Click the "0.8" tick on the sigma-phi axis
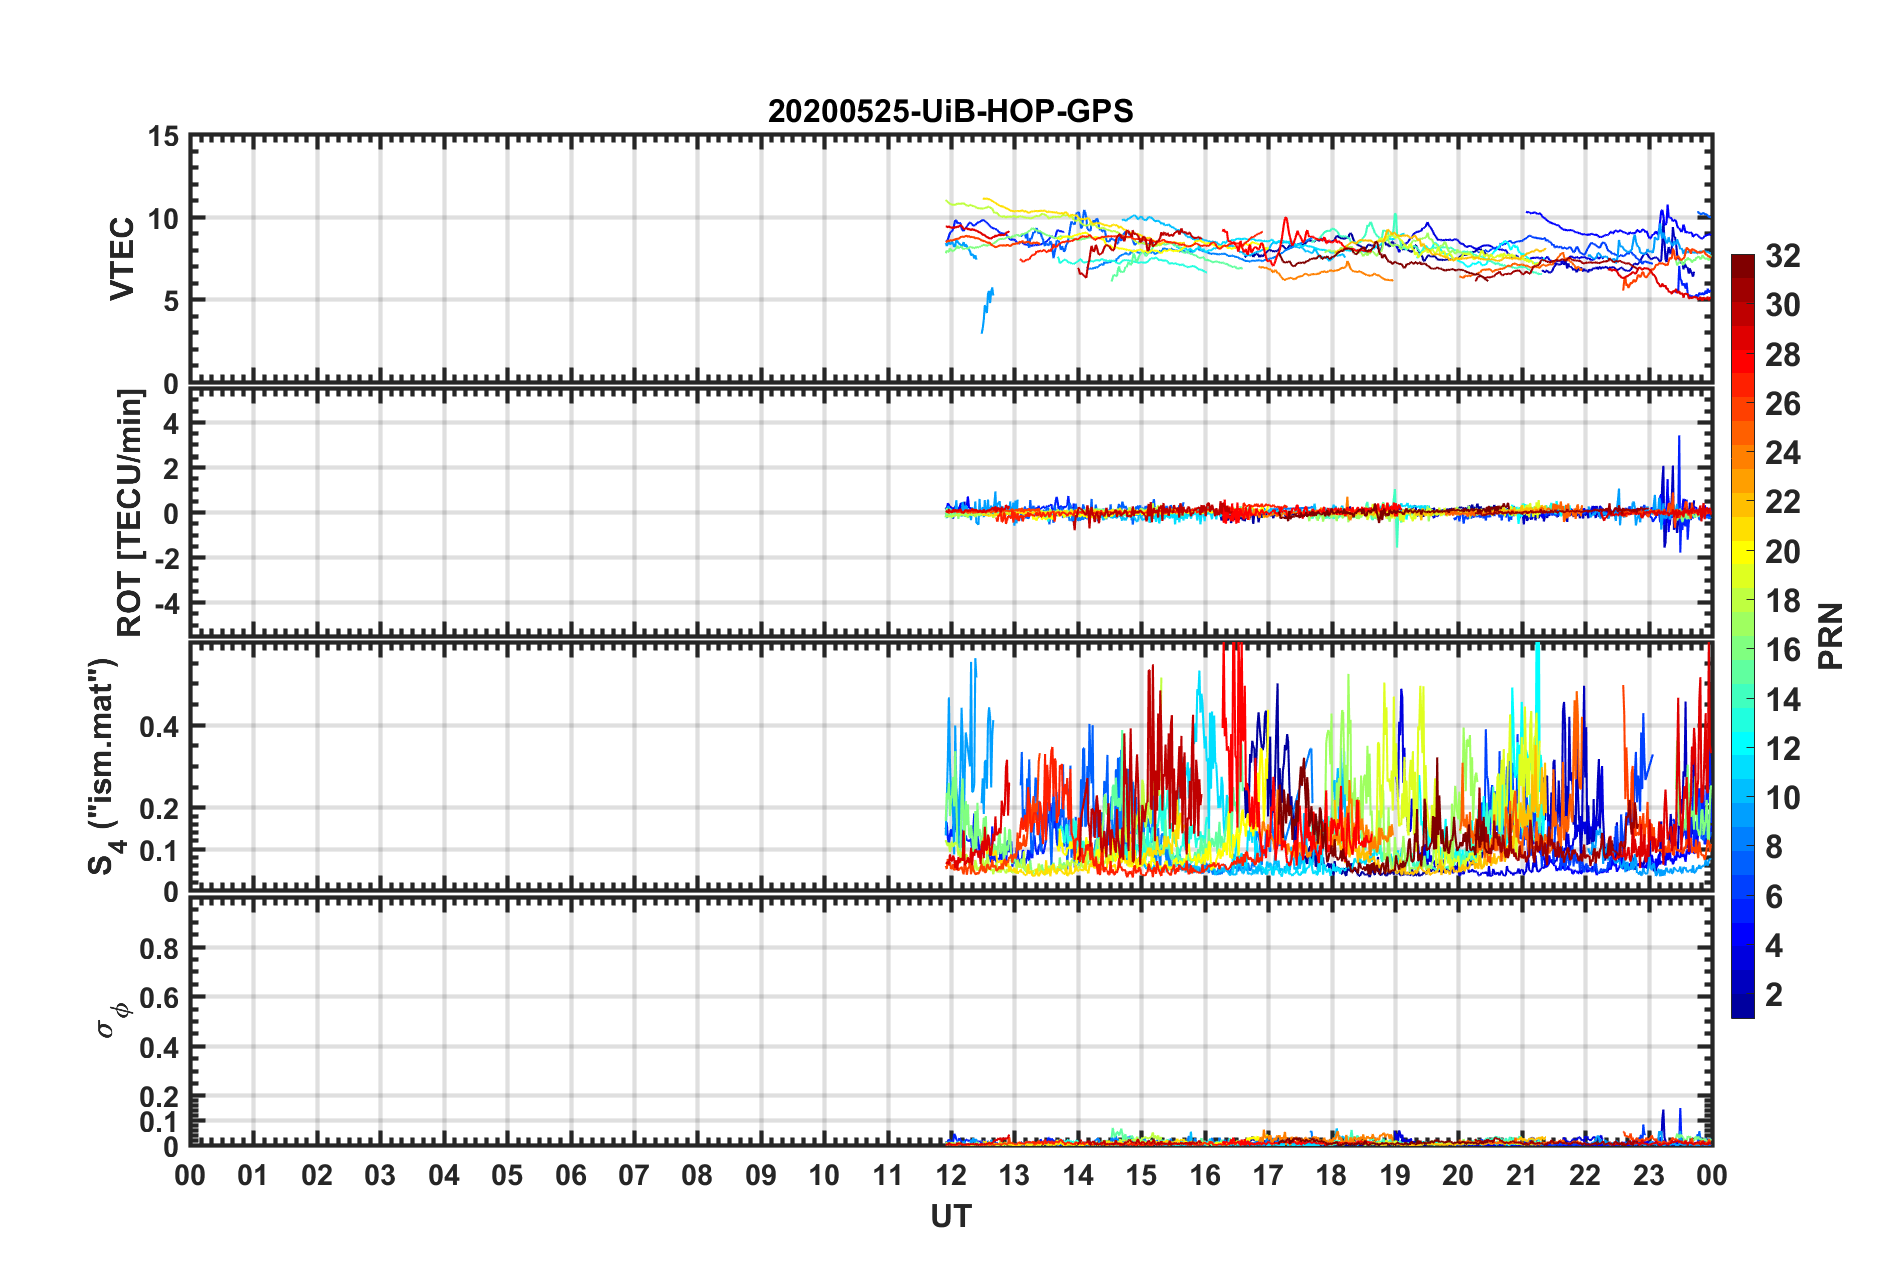Screen dimensions: 1902x1272 click(160, 948)
